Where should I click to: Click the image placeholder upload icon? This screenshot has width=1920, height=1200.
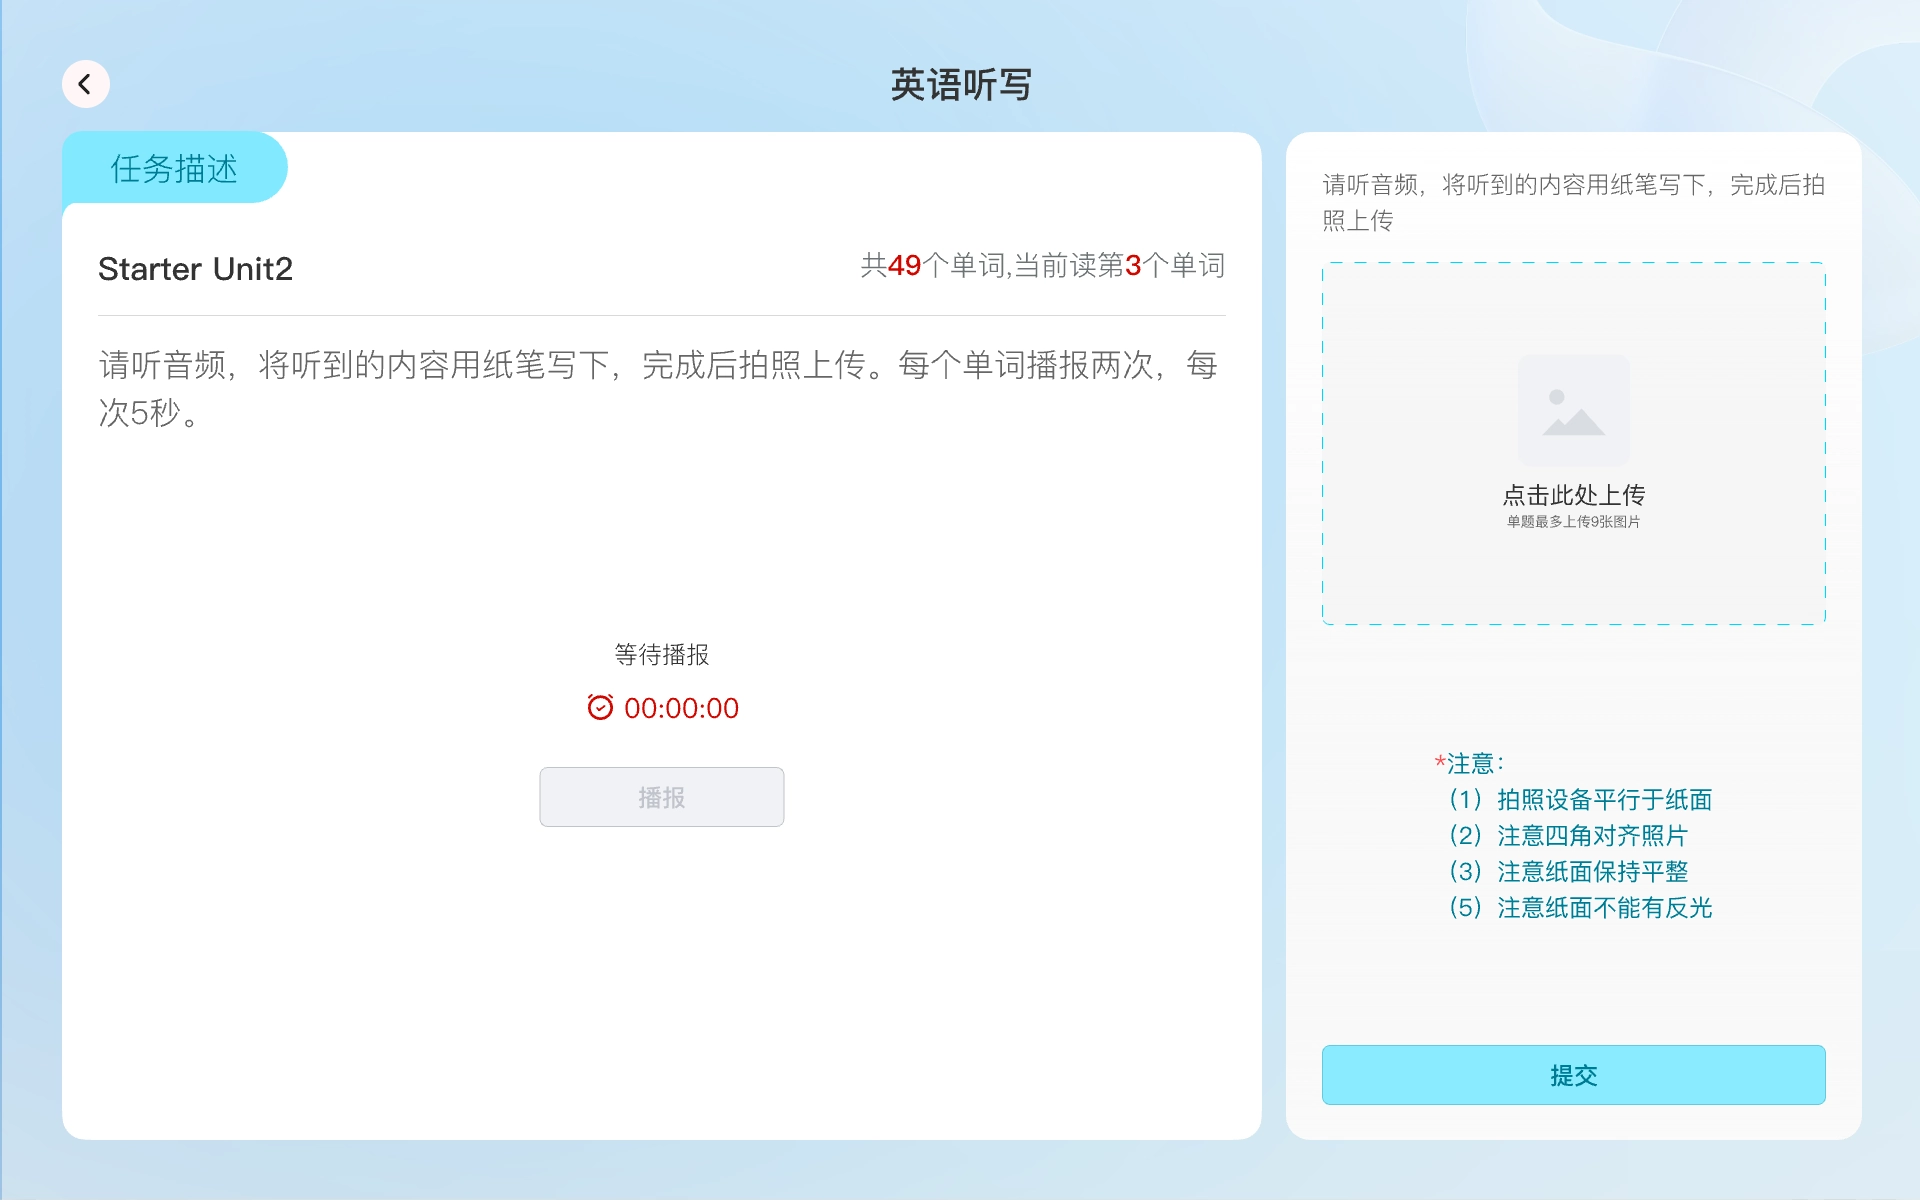[x=1573, y=410]
